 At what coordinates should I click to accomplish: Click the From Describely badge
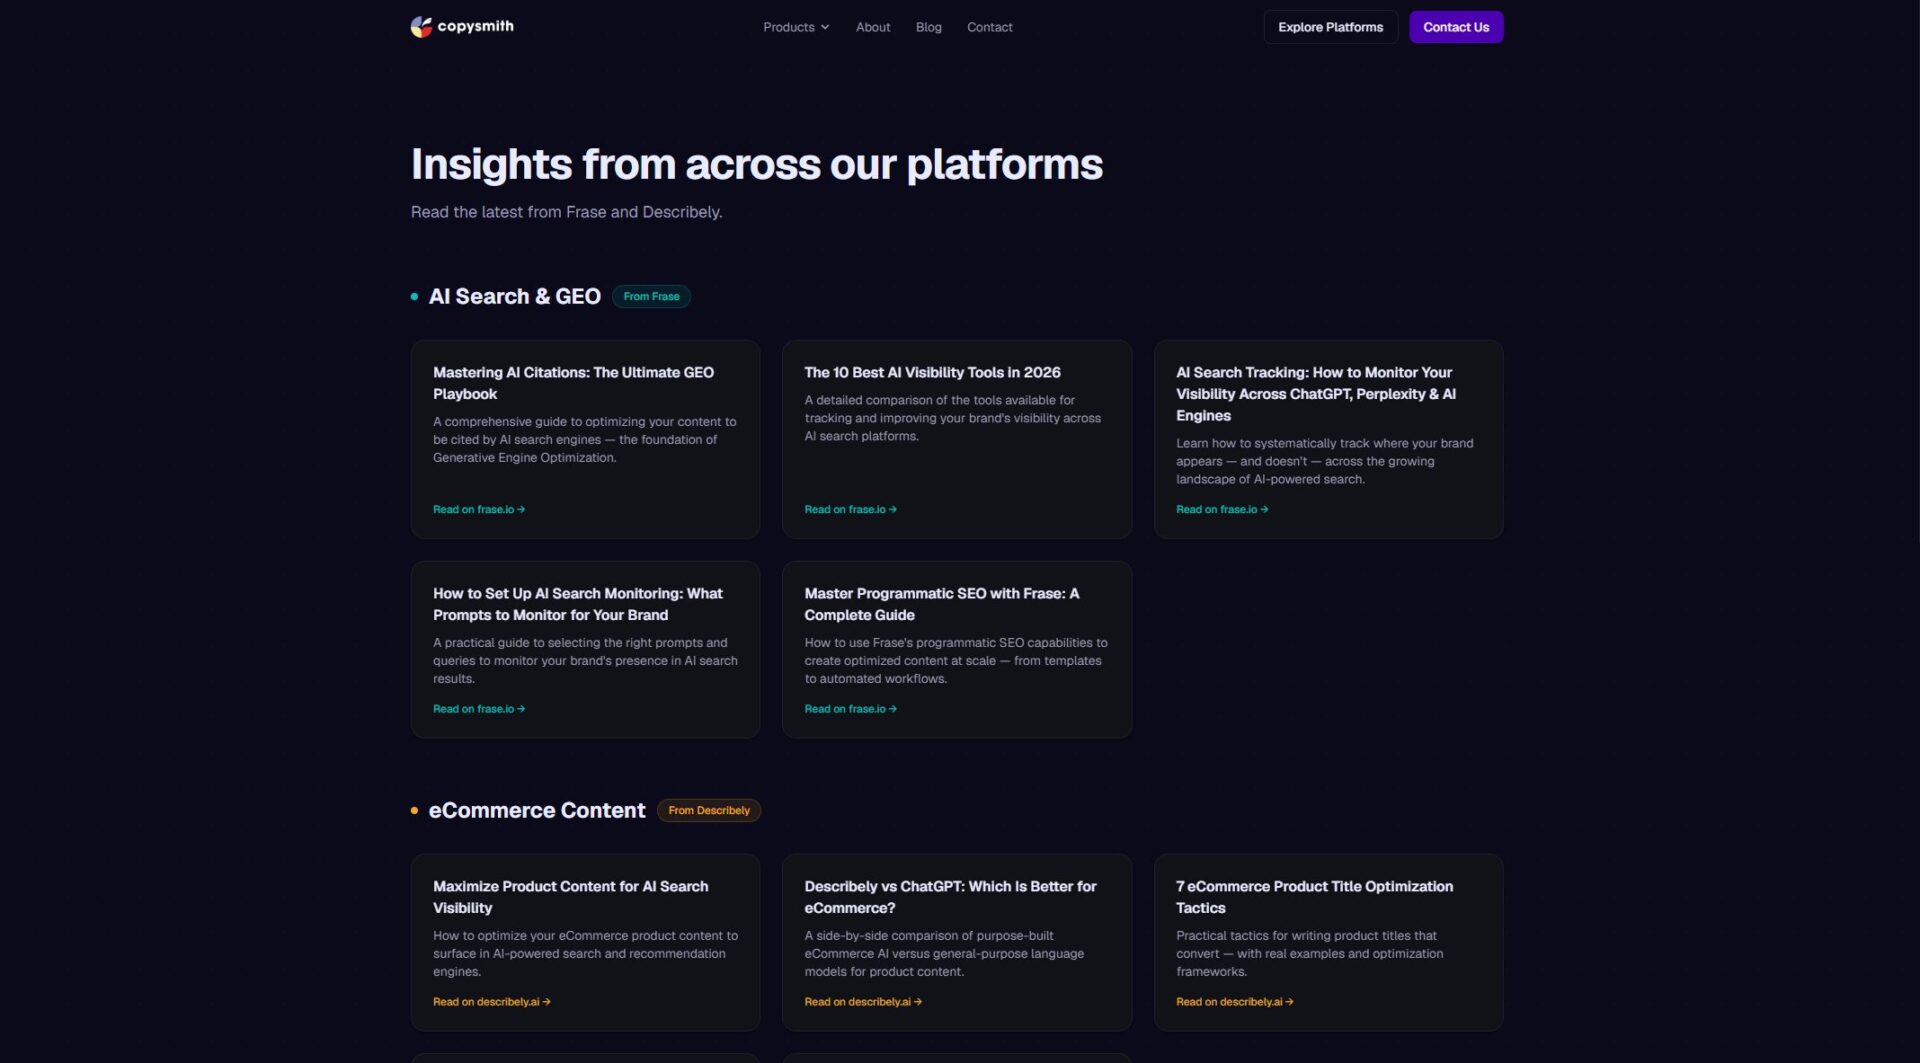(708, 811)
